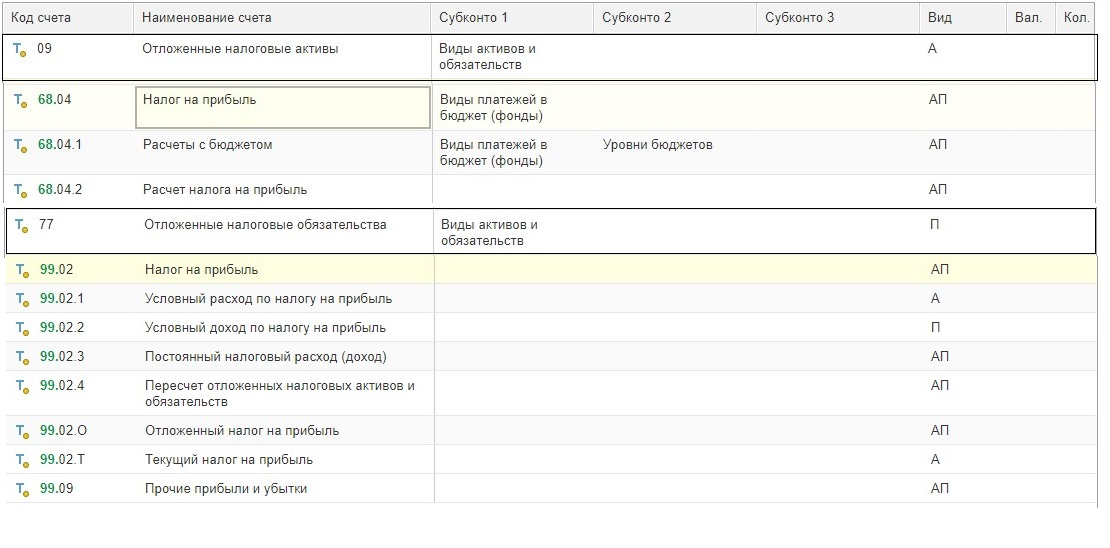Click account icon beside code 09

click(20, 49)
